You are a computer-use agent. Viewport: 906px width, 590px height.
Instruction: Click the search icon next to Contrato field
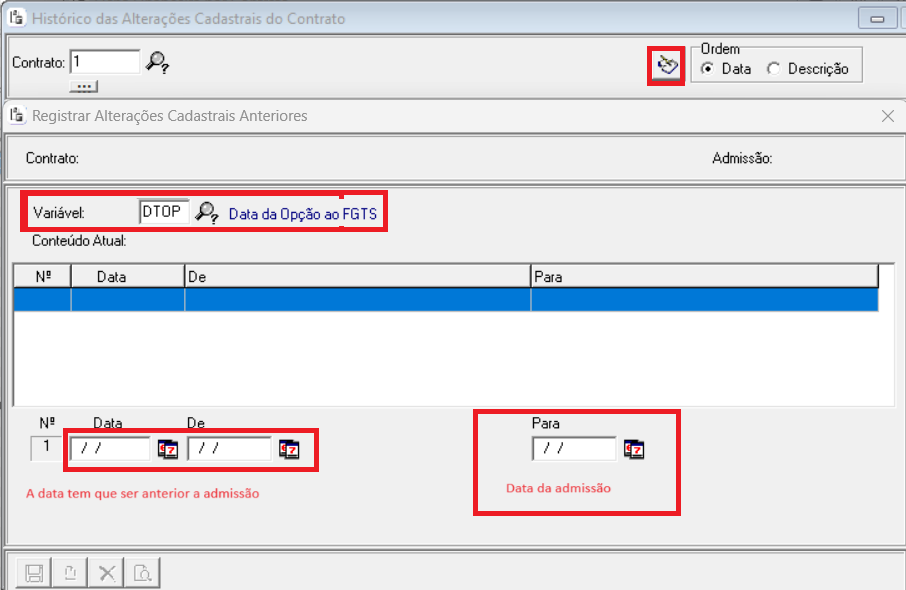coord(157,62)
